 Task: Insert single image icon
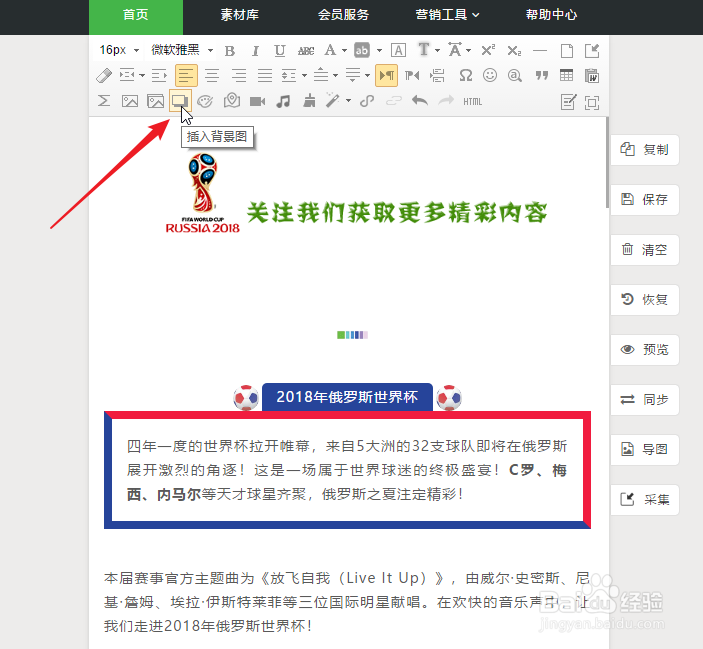tap(130, 101)
